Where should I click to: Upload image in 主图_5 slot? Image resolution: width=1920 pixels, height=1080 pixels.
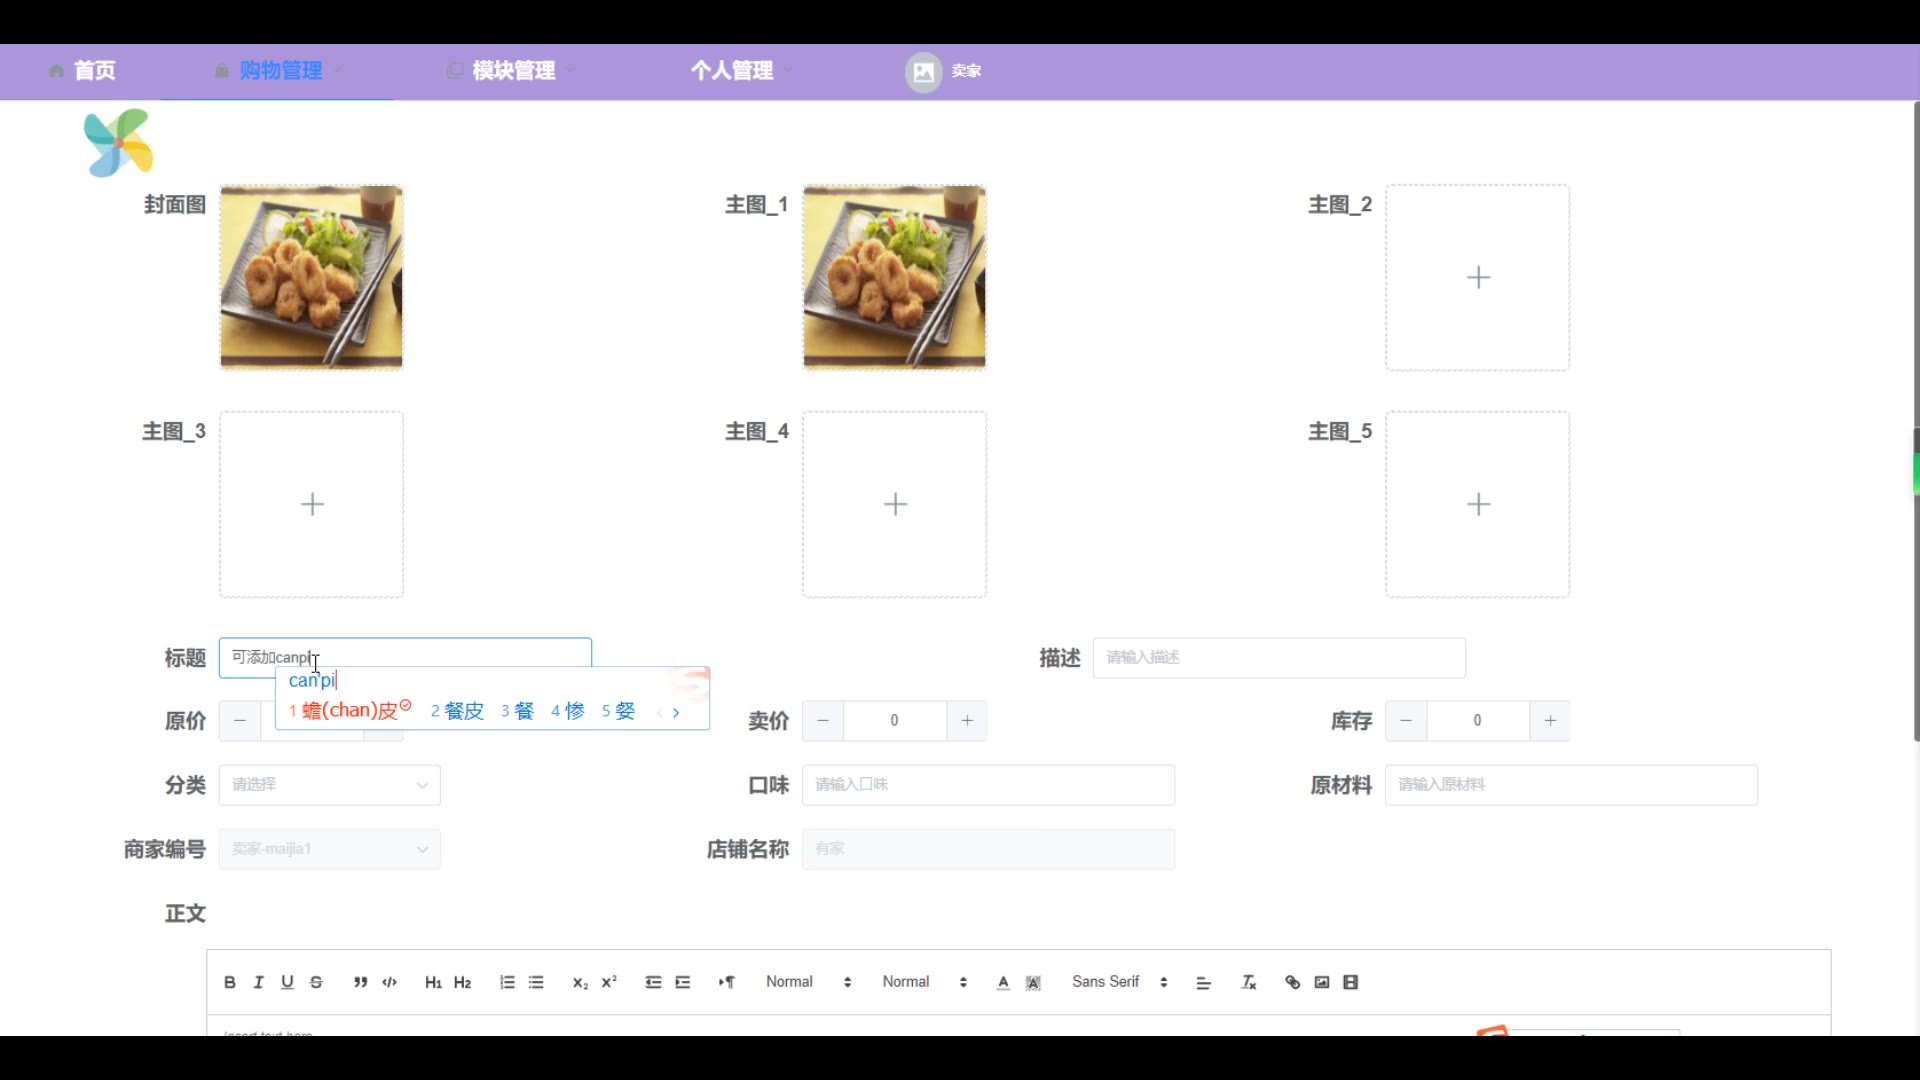[1477, 504]
